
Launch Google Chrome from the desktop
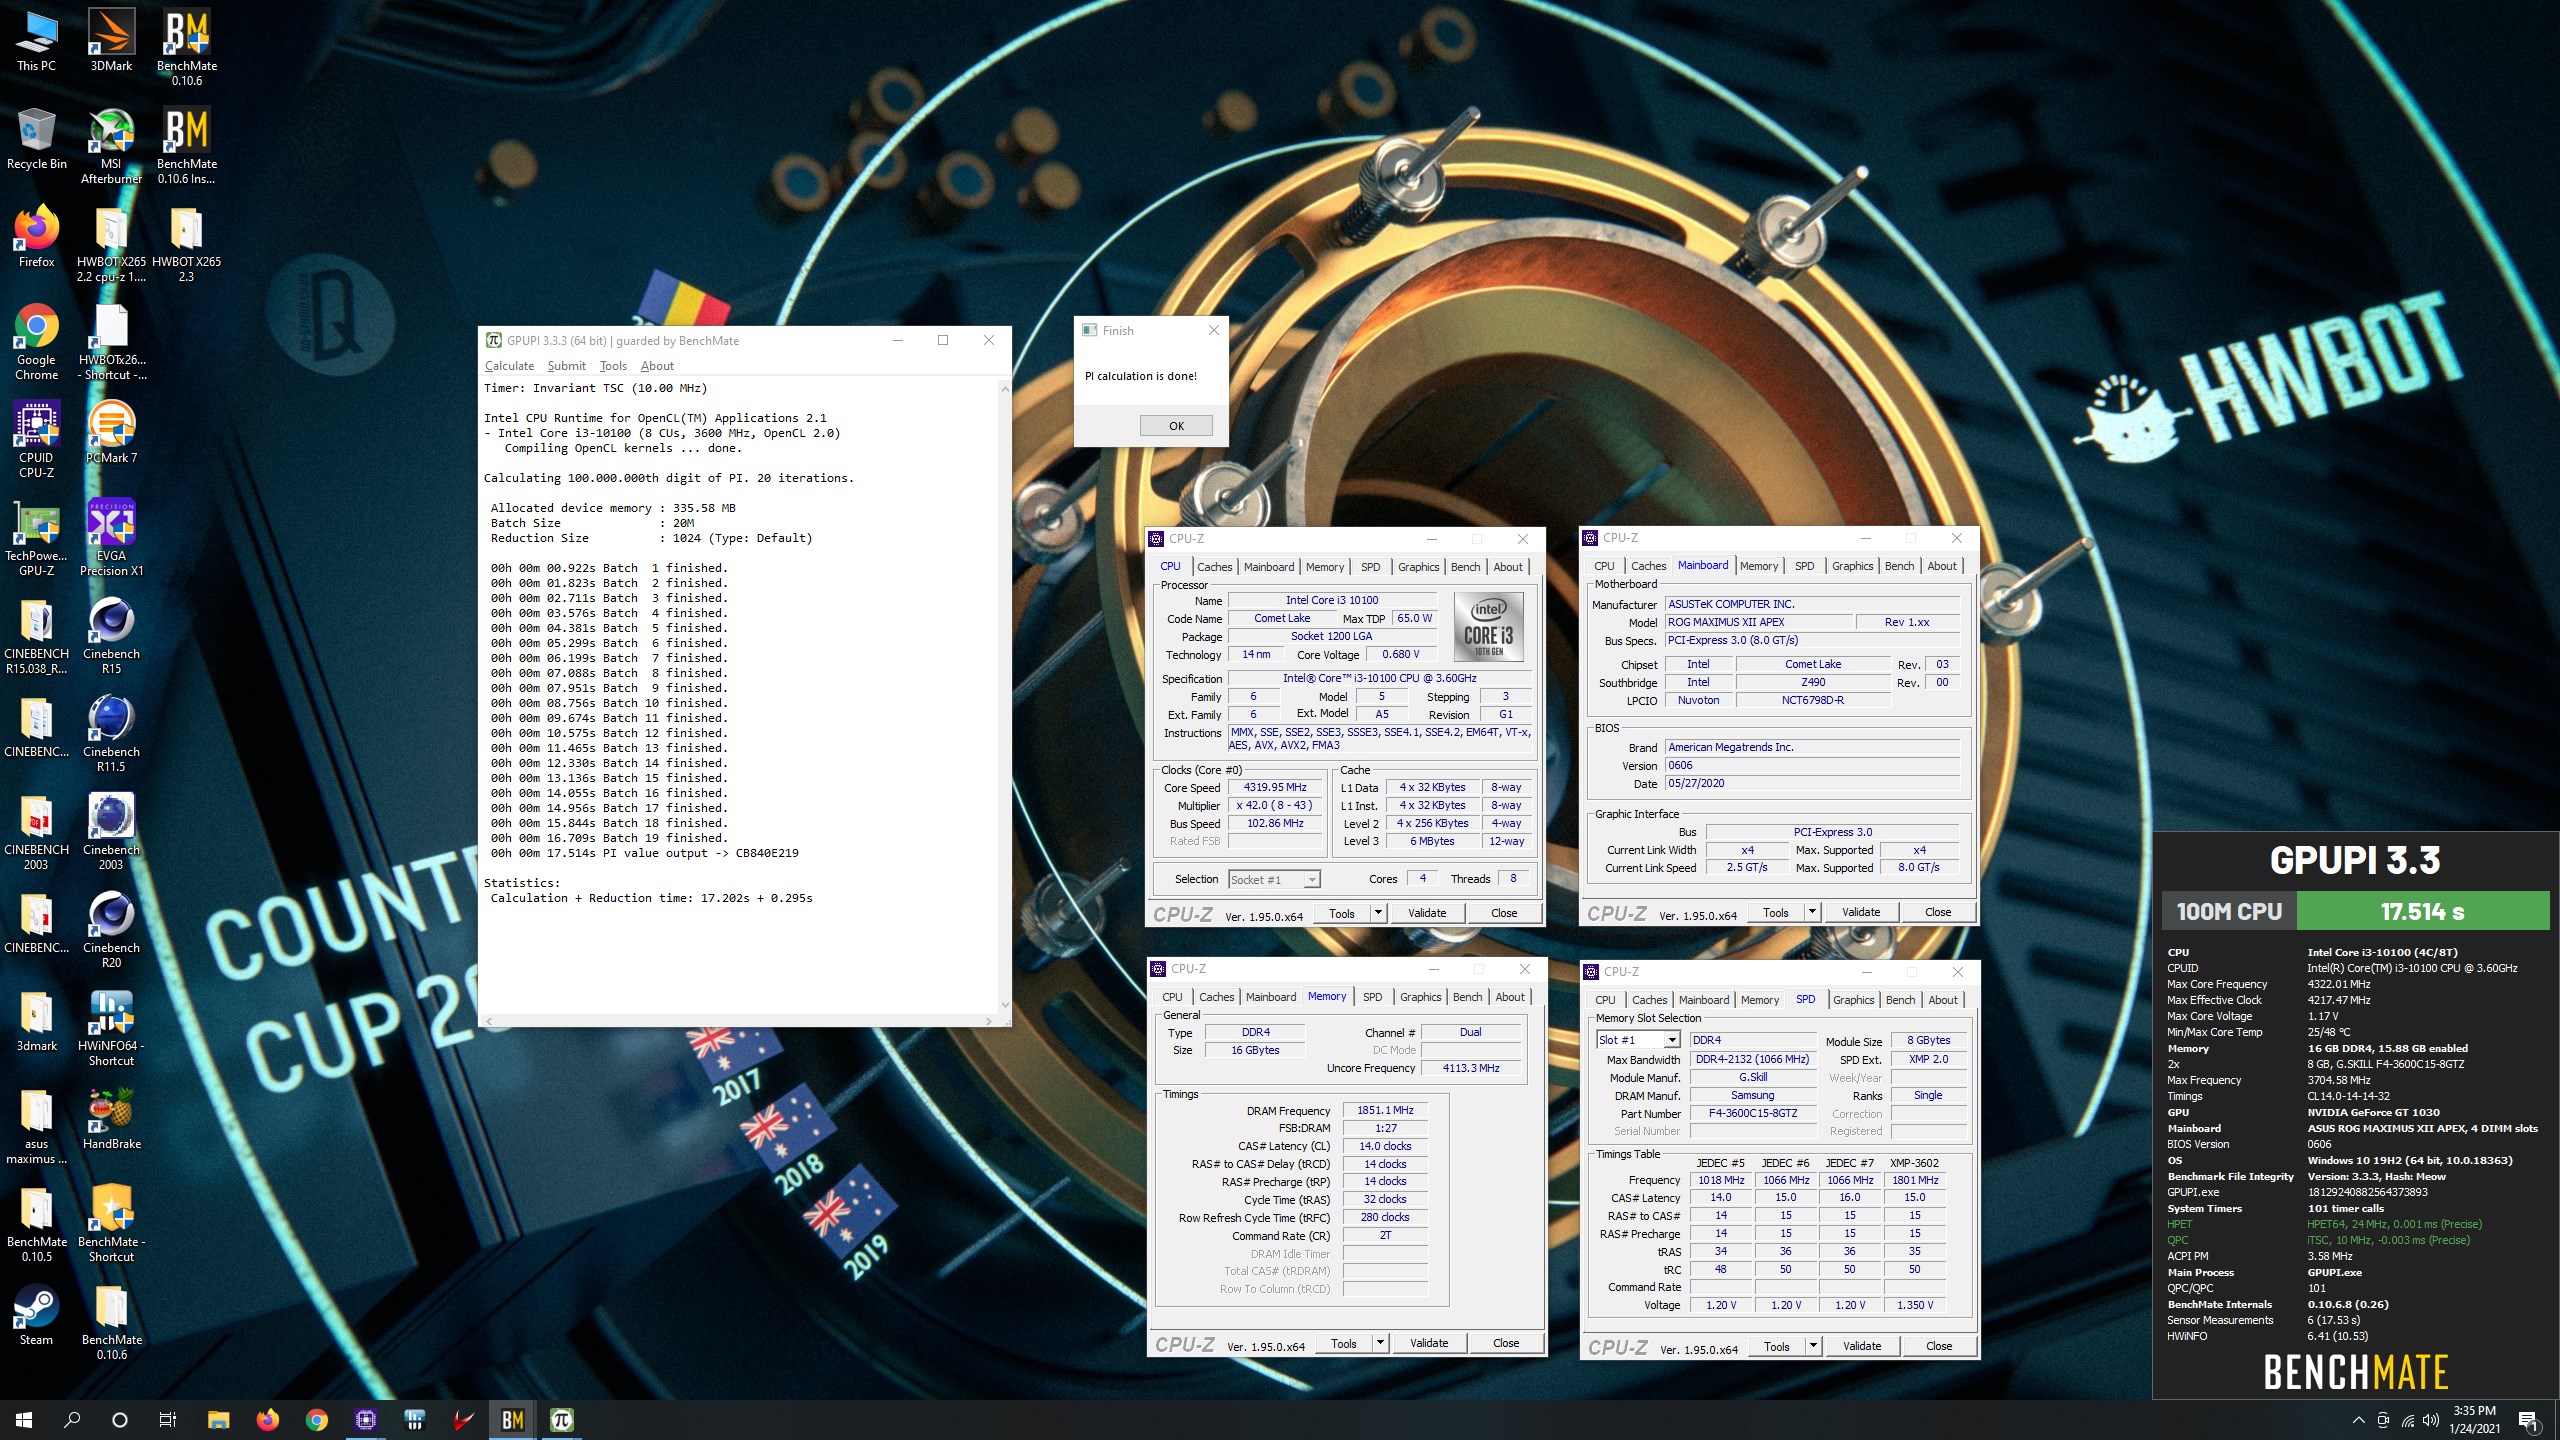(37, 342)
